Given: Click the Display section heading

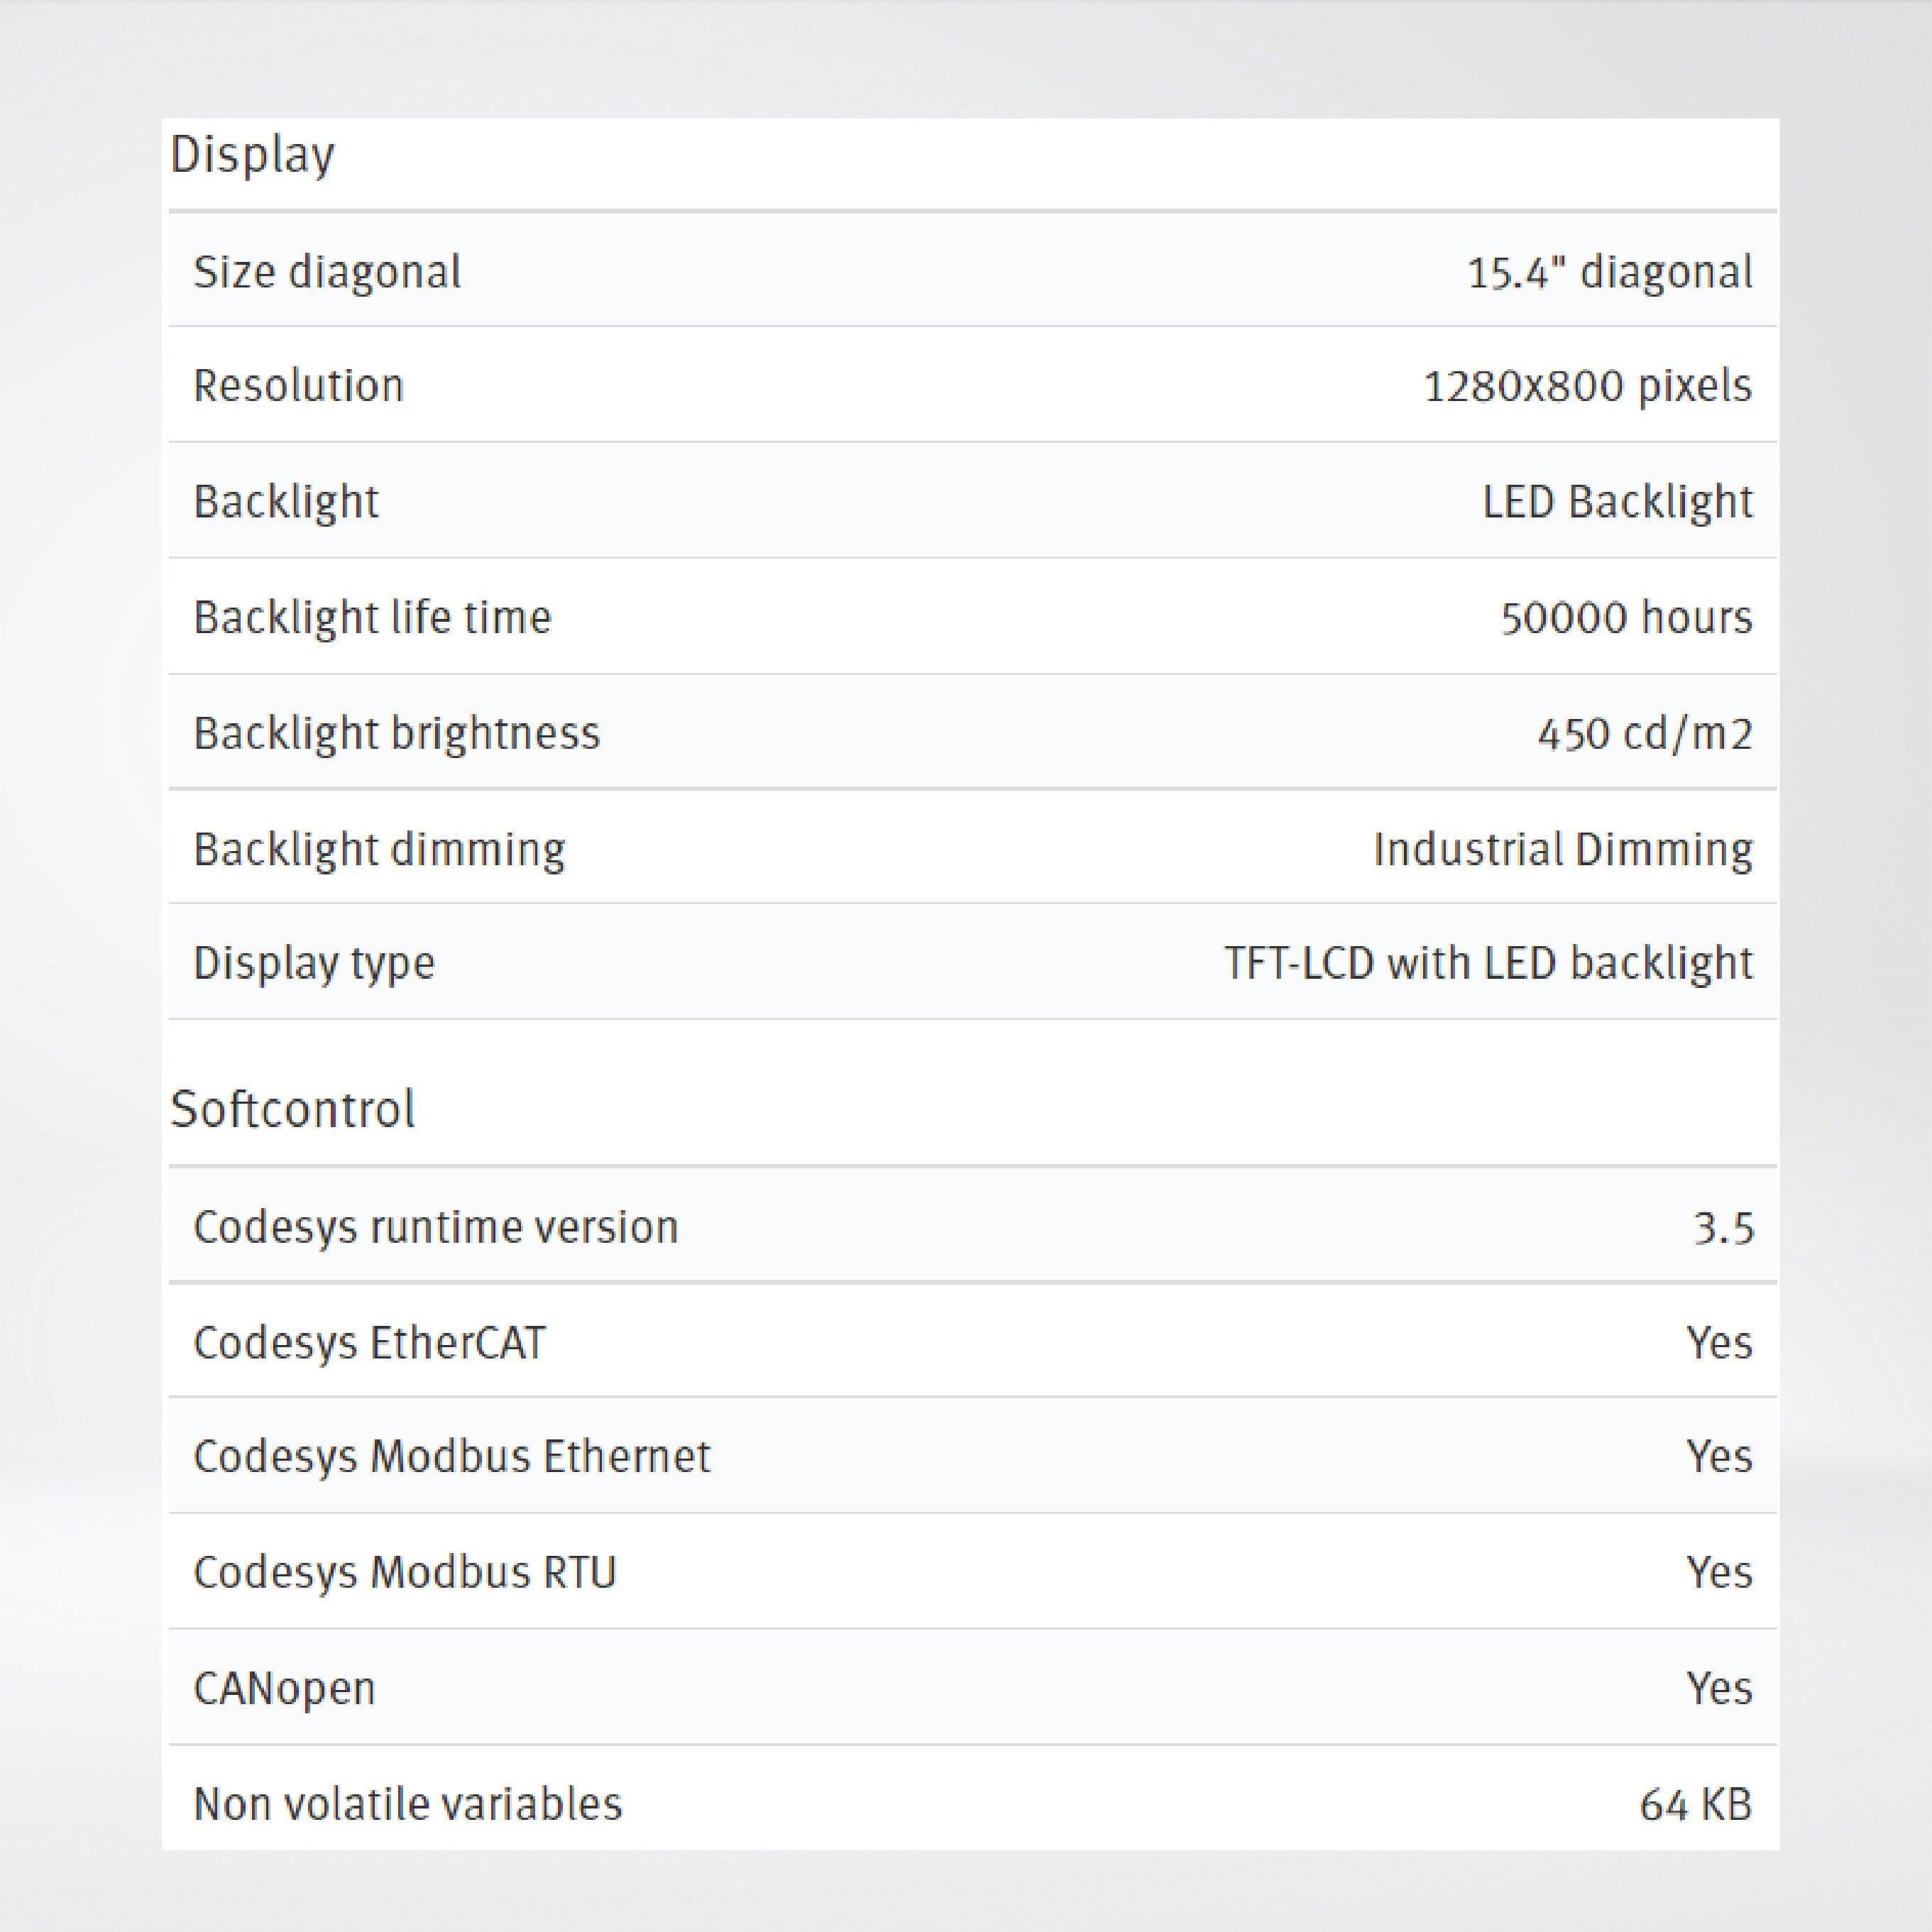Looking at the screenshot, I should pos(252,156).
